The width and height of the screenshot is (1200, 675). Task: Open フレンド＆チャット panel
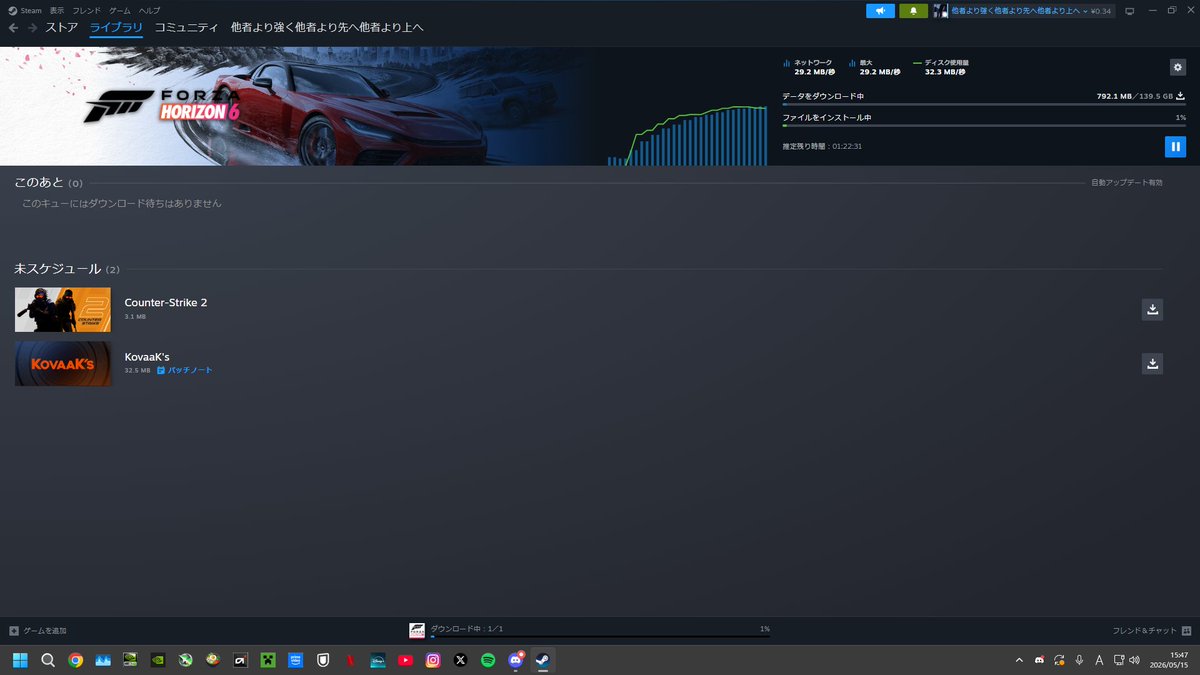pyautogui.click(x=1152, y=631)
